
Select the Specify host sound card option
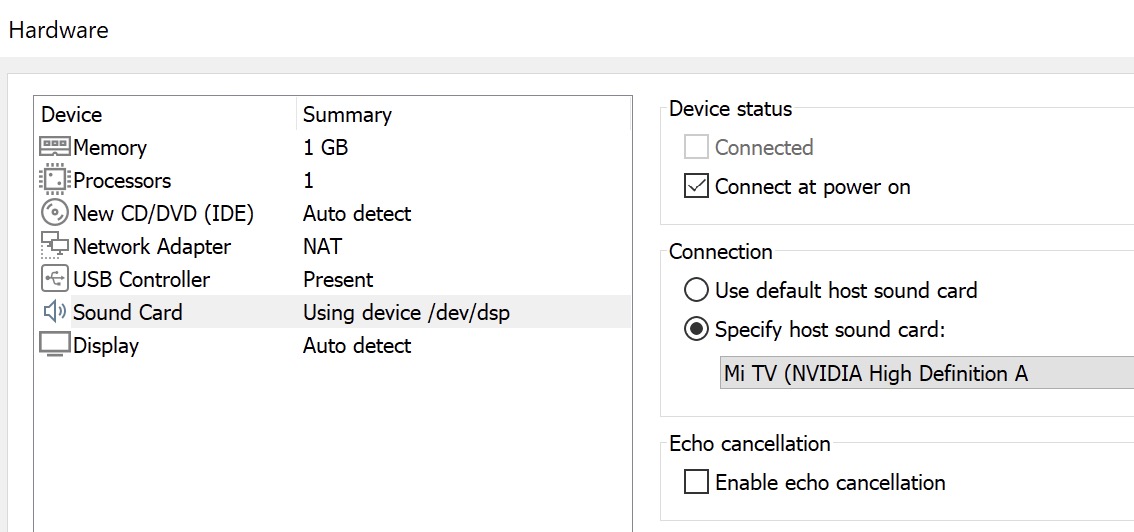(696, 329)
